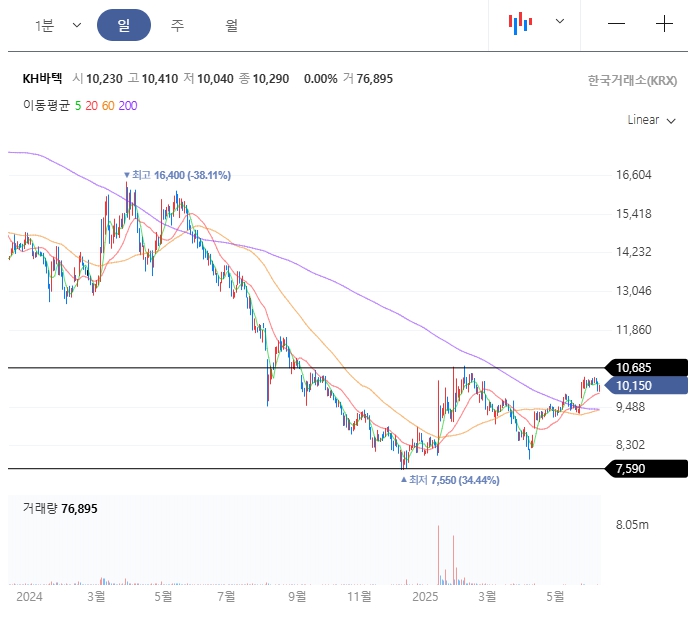This screenshot has height=624, width=694.
Task: Expand the chart type dropdown arrow
Action: tap(560, 21)
